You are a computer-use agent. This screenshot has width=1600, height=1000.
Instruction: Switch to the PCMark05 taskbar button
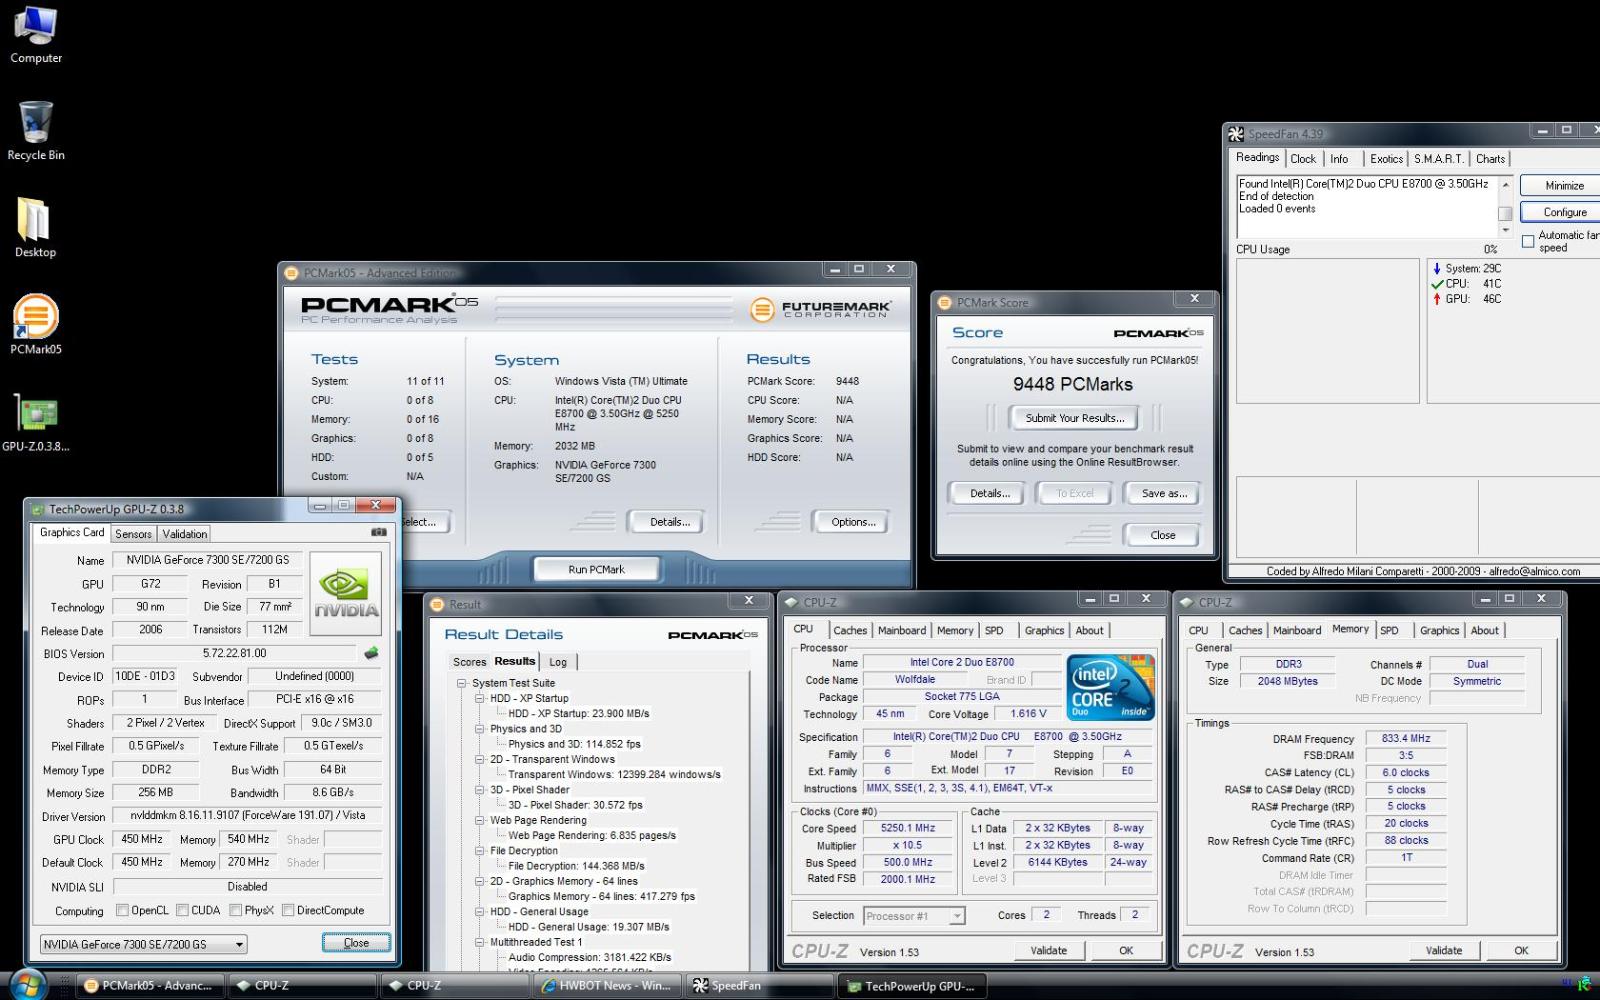pos(150,986)
